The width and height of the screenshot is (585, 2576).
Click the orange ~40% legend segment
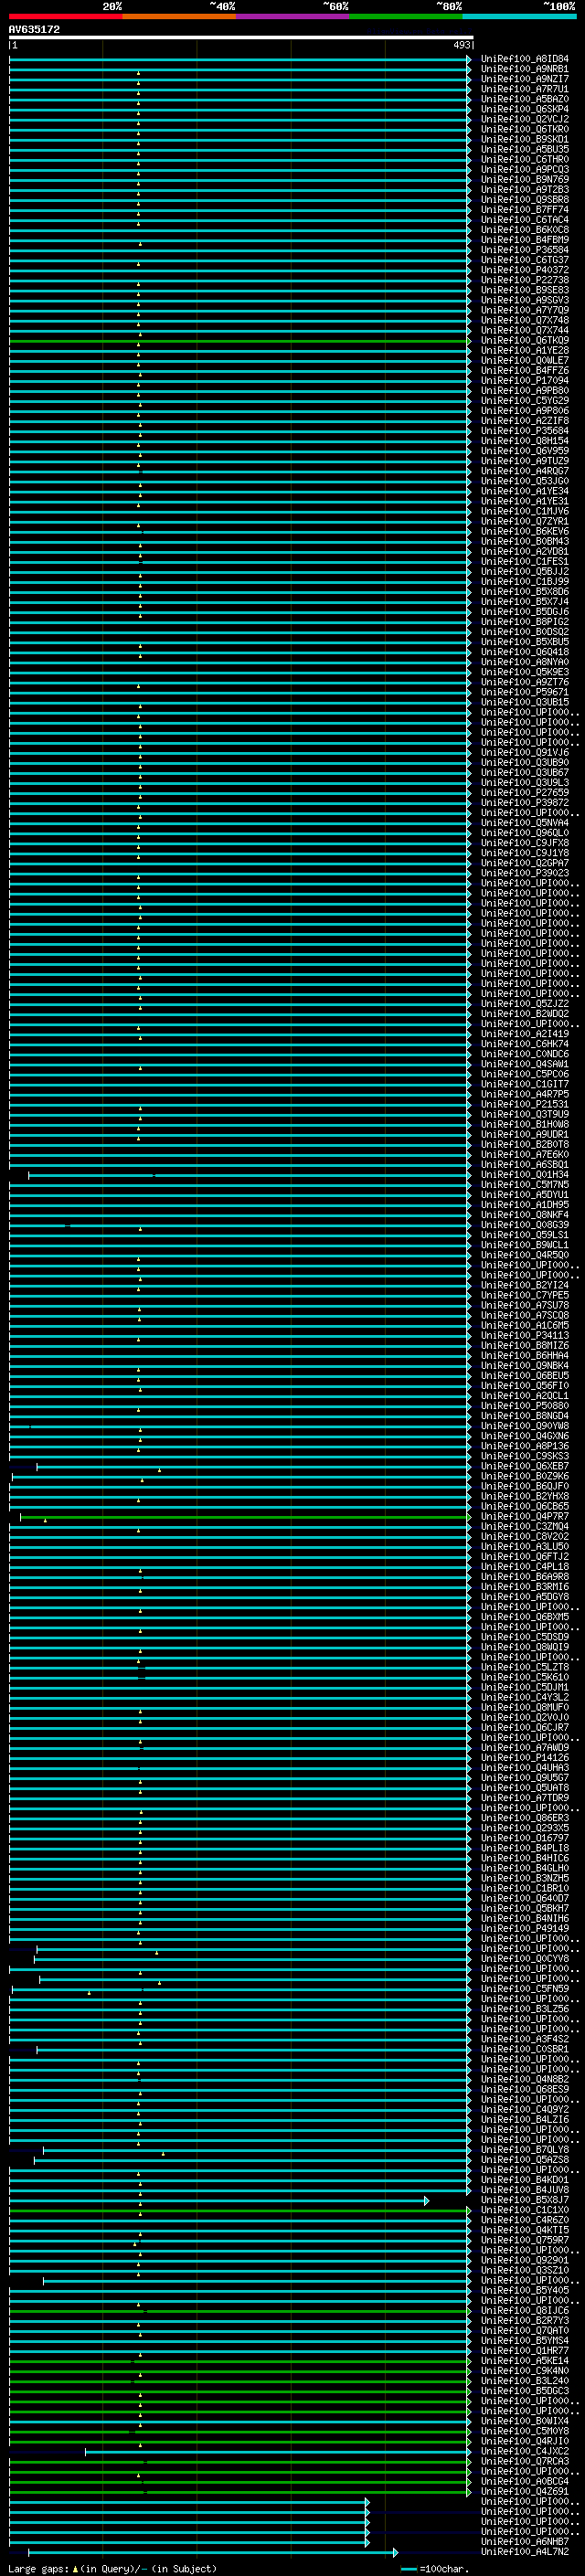coord(179,16)
